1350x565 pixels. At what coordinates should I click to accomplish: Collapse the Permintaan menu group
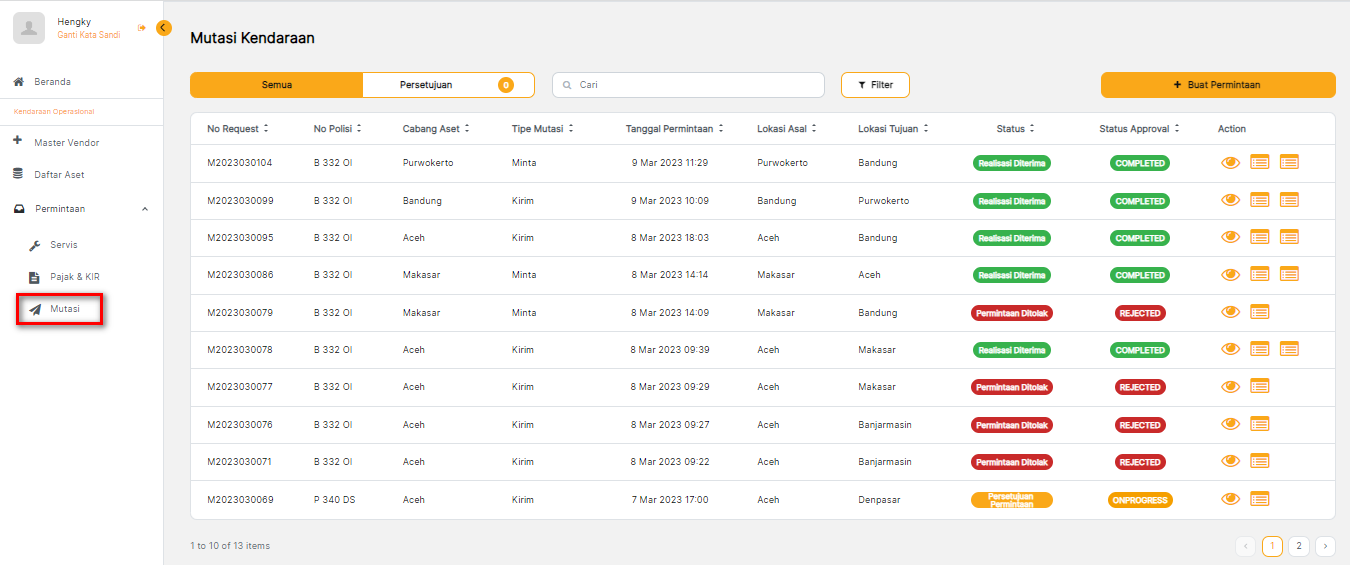144,209
